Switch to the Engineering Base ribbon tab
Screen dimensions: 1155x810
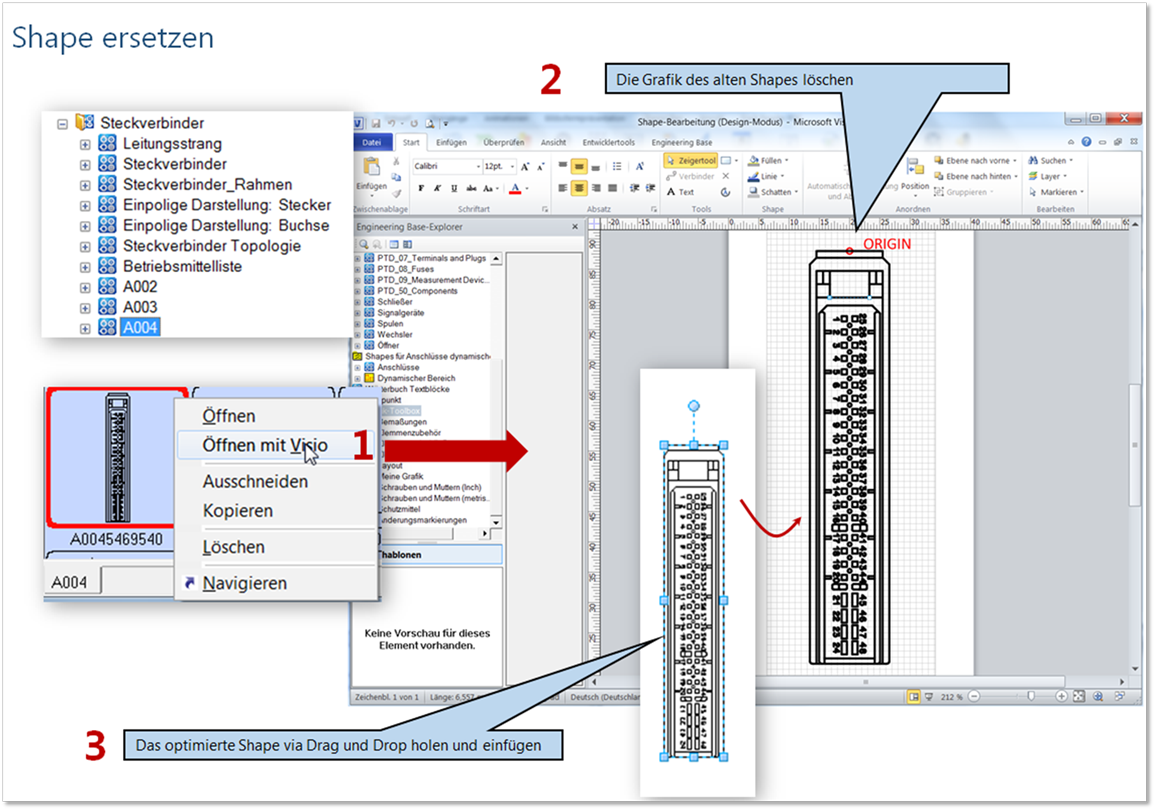pos(681,143)
